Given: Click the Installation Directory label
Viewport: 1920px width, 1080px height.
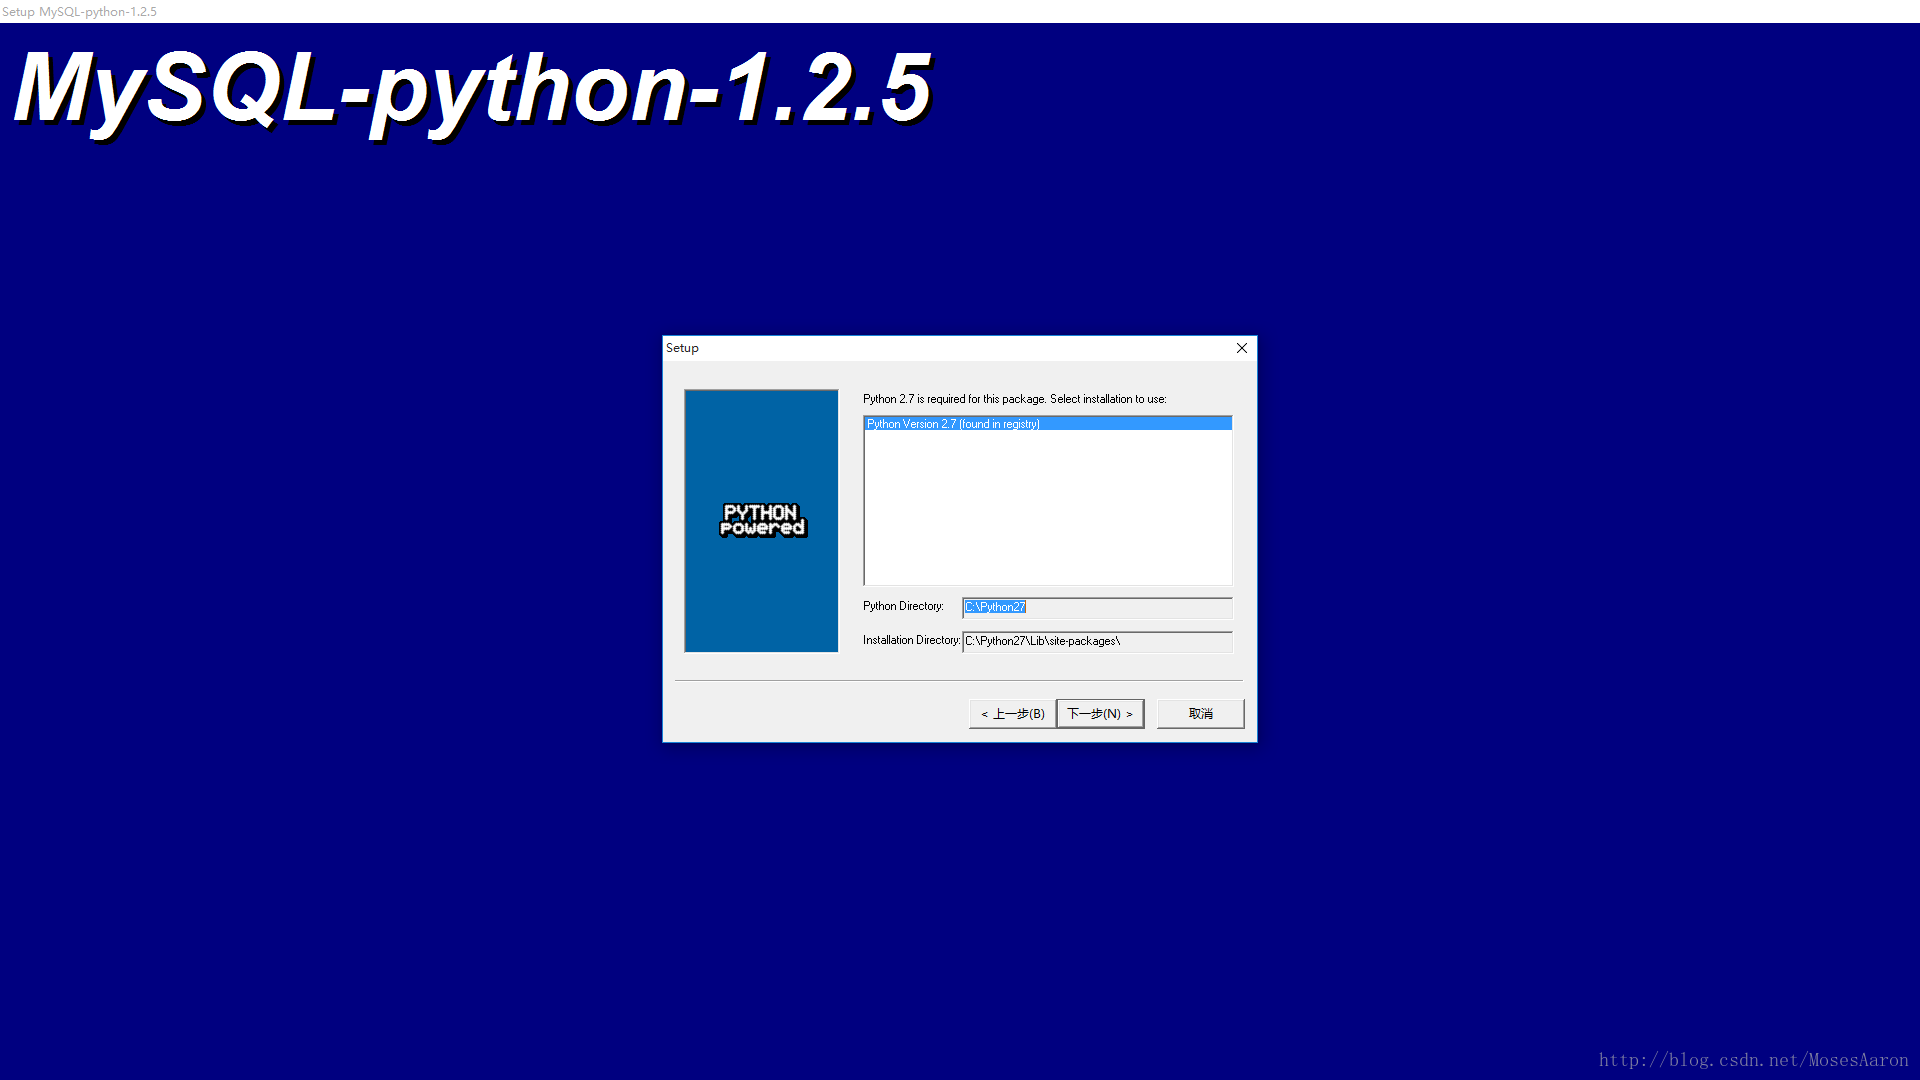Looking at the screenshot, I should 911,640.
